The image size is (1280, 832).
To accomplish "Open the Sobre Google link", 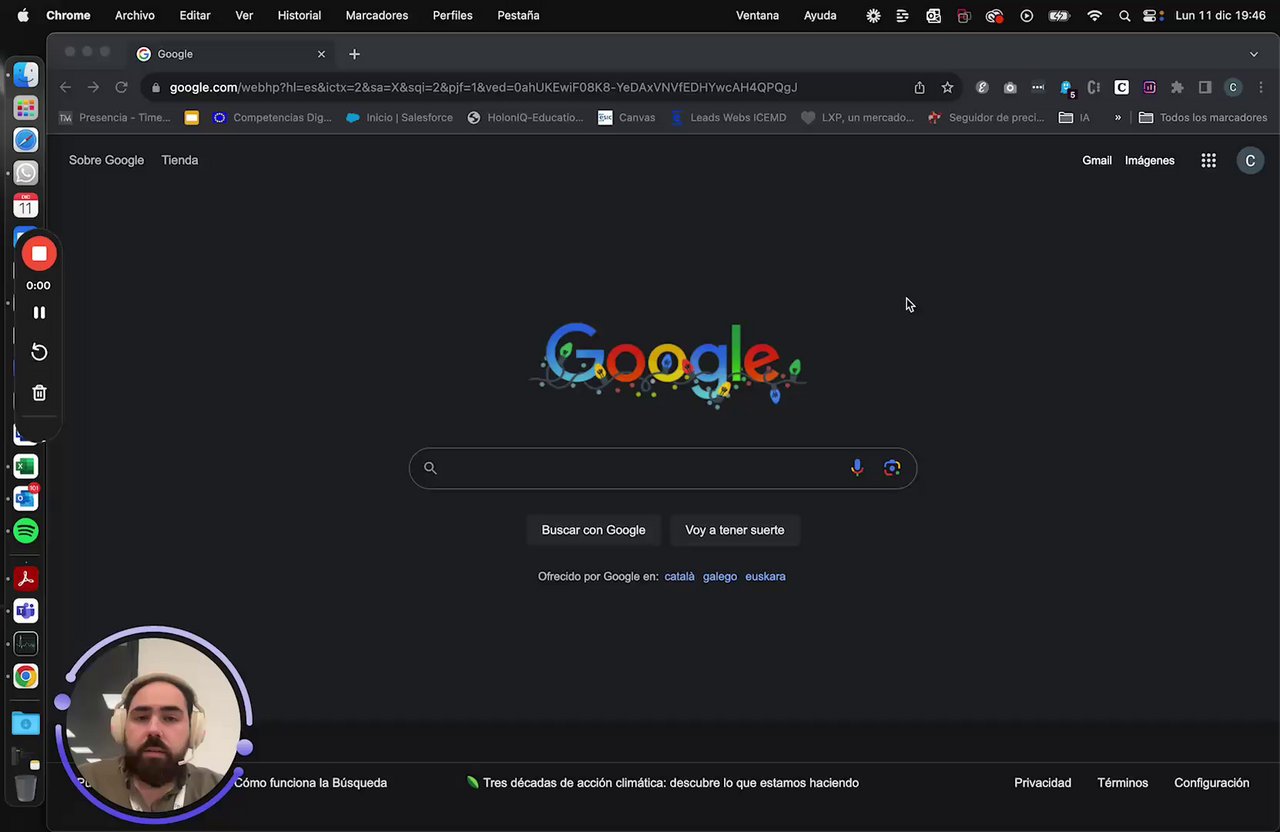I will point(106,160).
